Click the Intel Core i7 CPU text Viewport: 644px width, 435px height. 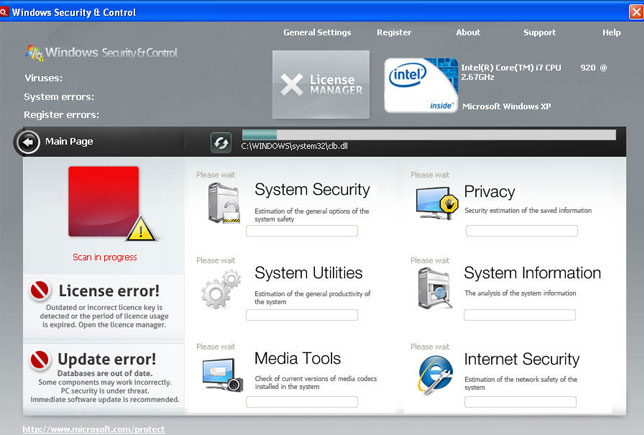[x=534, y=72]
